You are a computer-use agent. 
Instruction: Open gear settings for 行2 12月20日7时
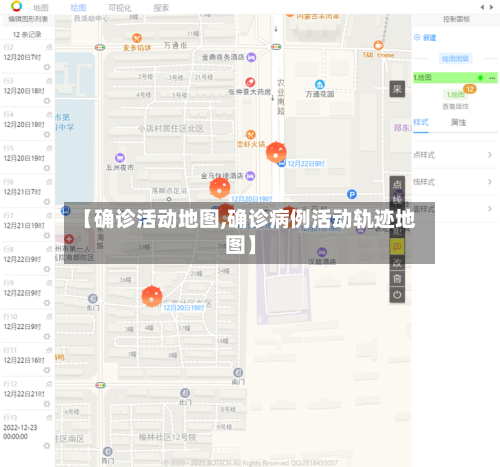(47, 67)
